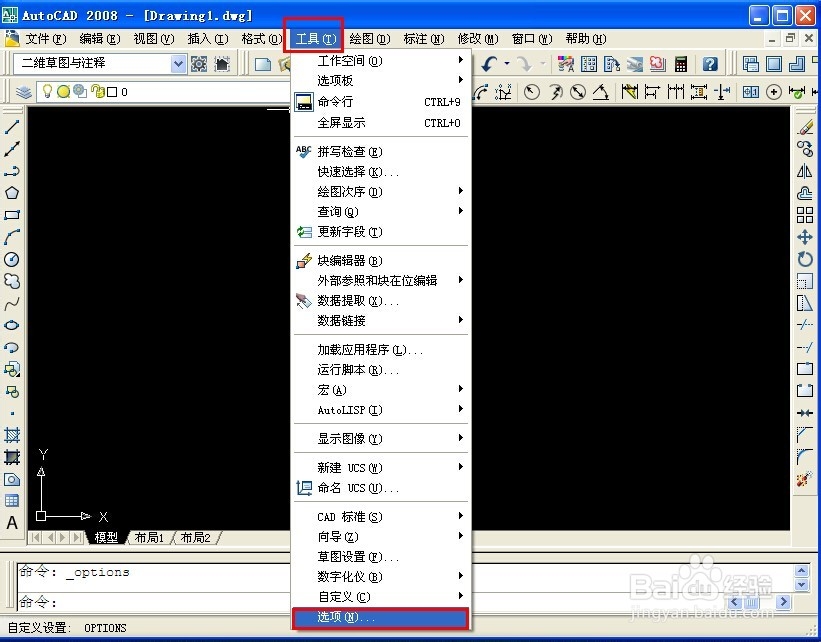Choose 数据提取(X)... menu entry
The height and width of the screenshot is (642, 821).
pyautogui.click(x=381, y=301)
